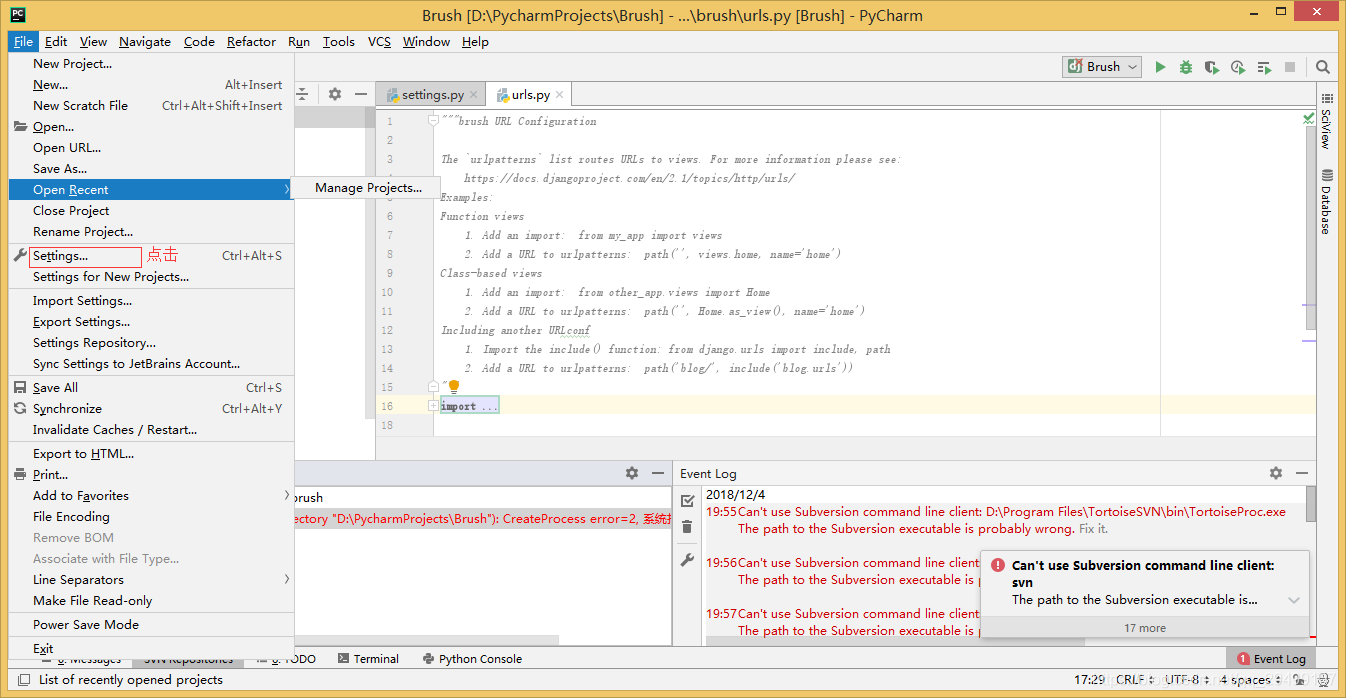The image size is (1346, 698).
Task: Open the gear options in SVN Repositories panel
Action: pos(632,473)
